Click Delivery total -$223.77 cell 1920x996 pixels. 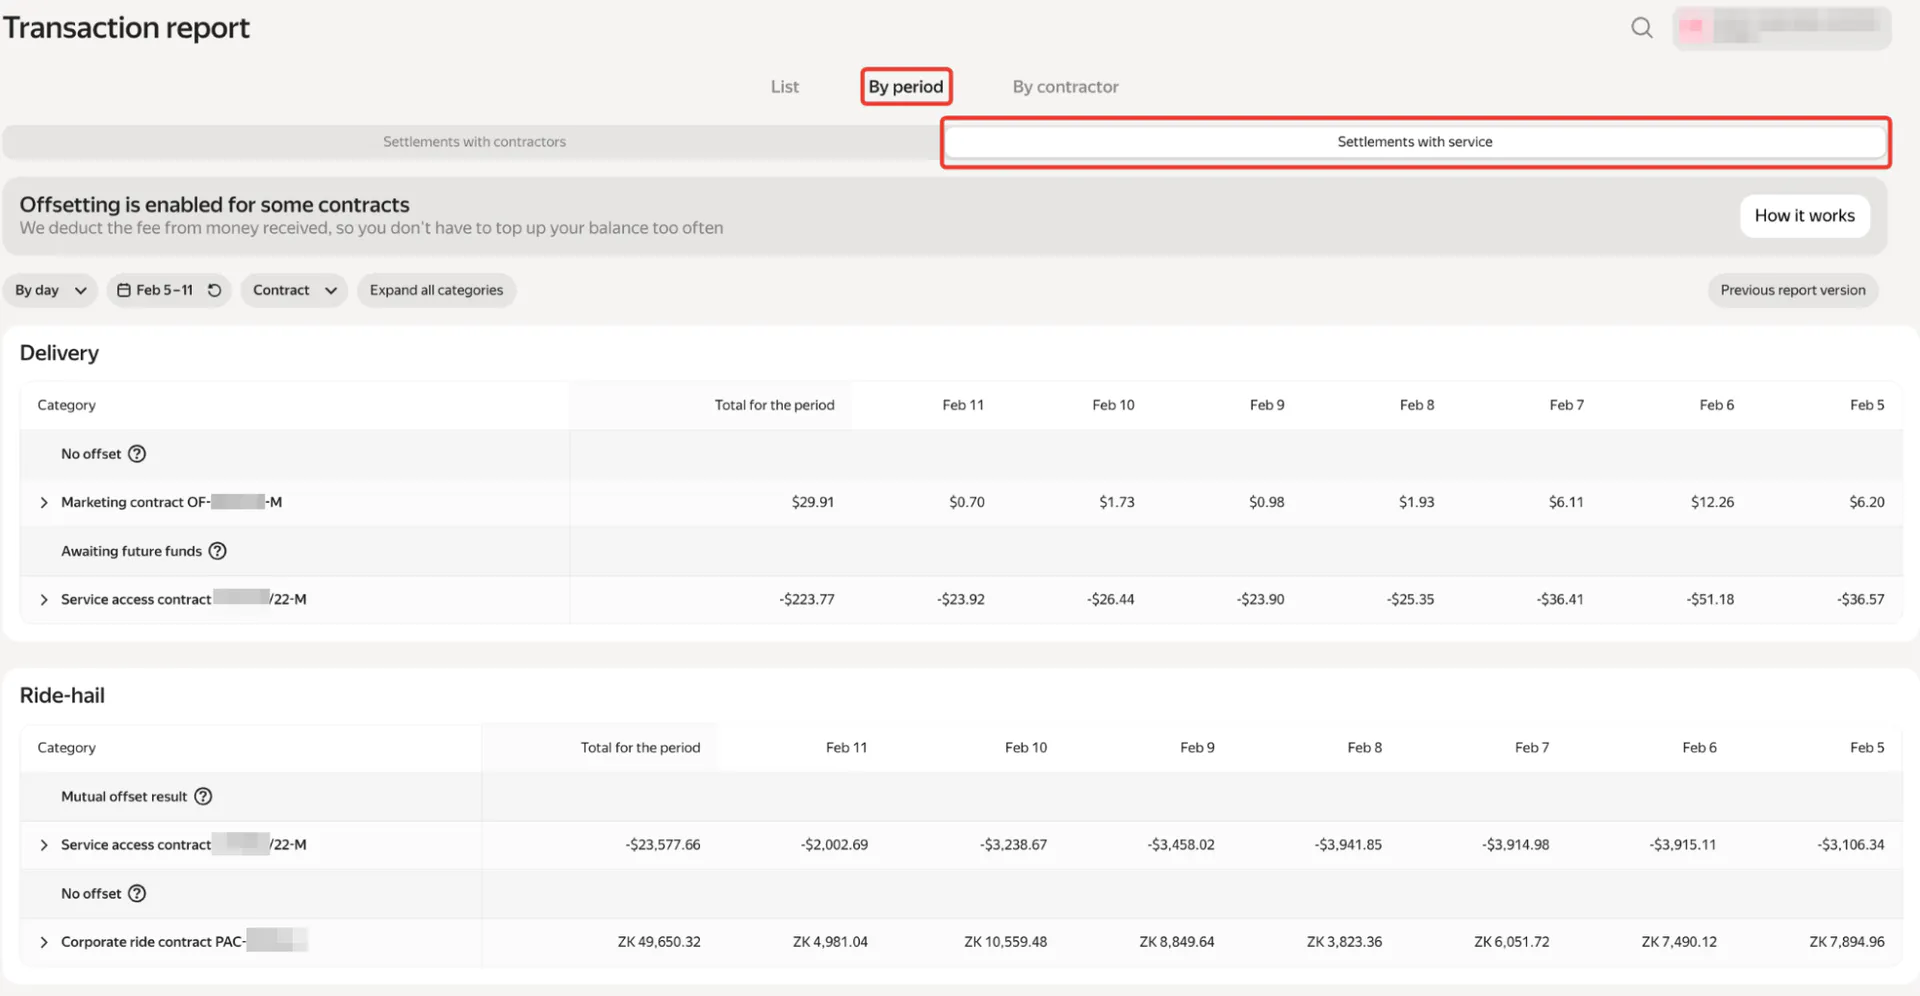(x=806, y=600)
